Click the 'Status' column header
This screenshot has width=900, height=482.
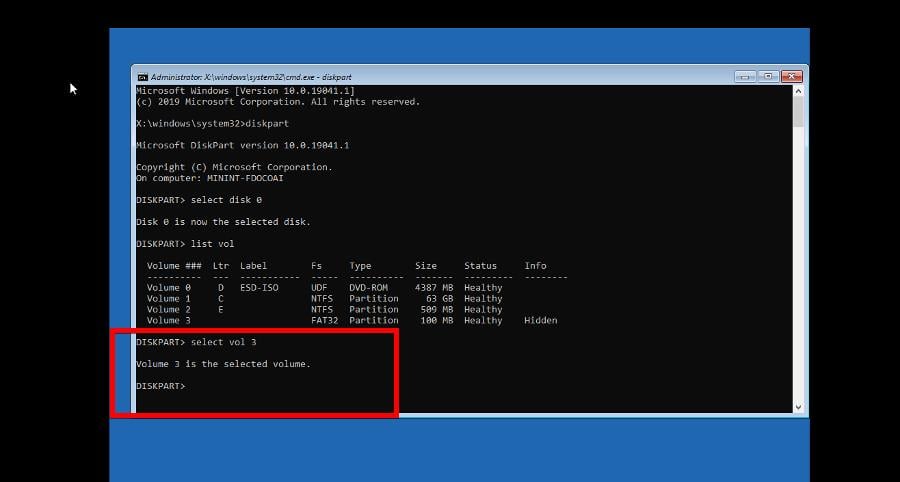tap(480, 266)
